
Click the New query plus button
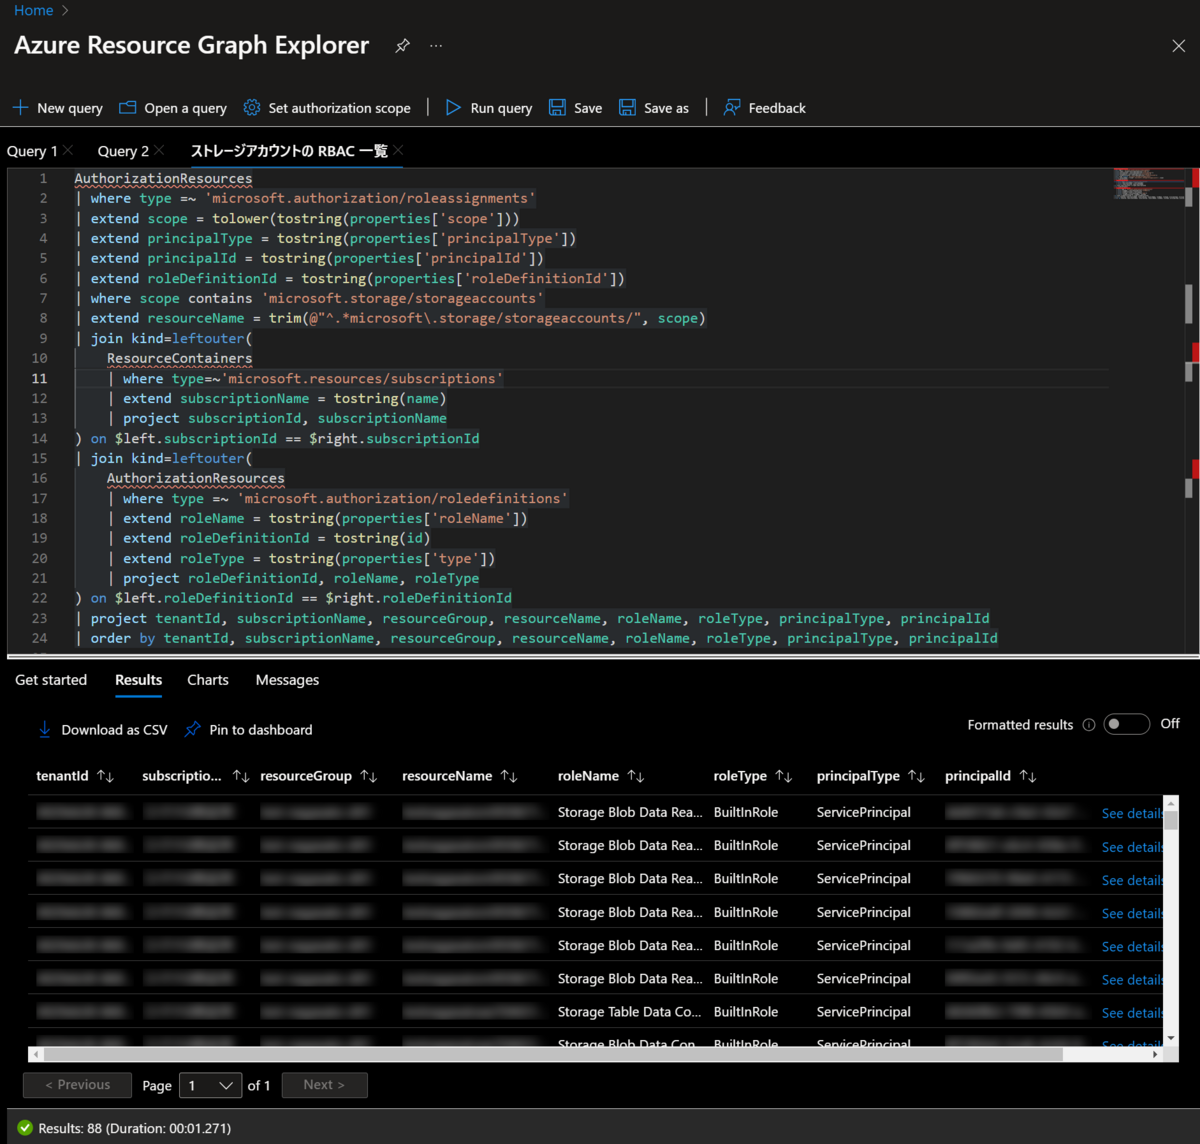click(x=57, y=108)
